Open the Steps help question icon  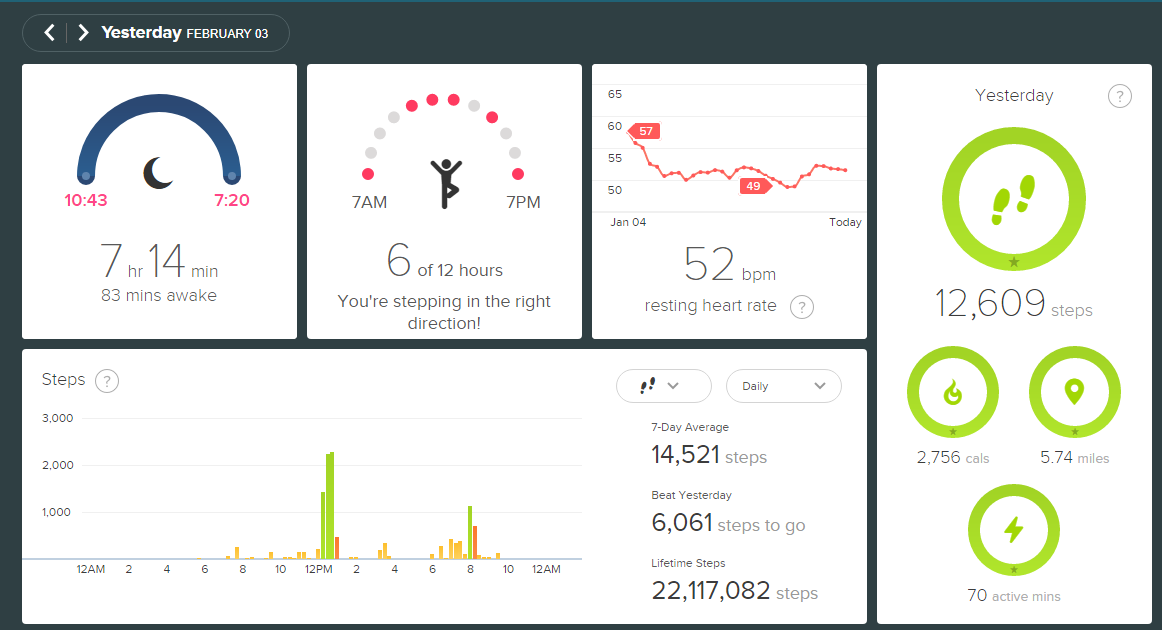pos(107,381)
